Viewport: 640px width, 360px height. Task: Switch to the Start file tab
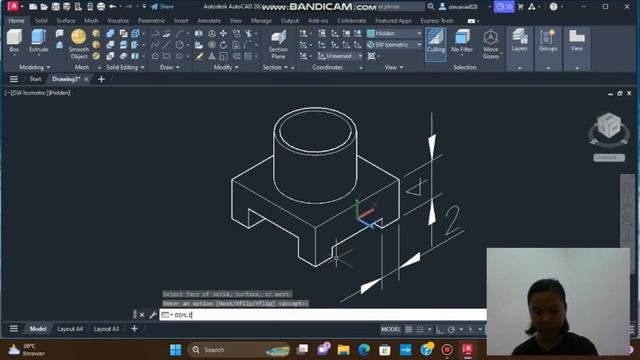(x=36, y=79)
